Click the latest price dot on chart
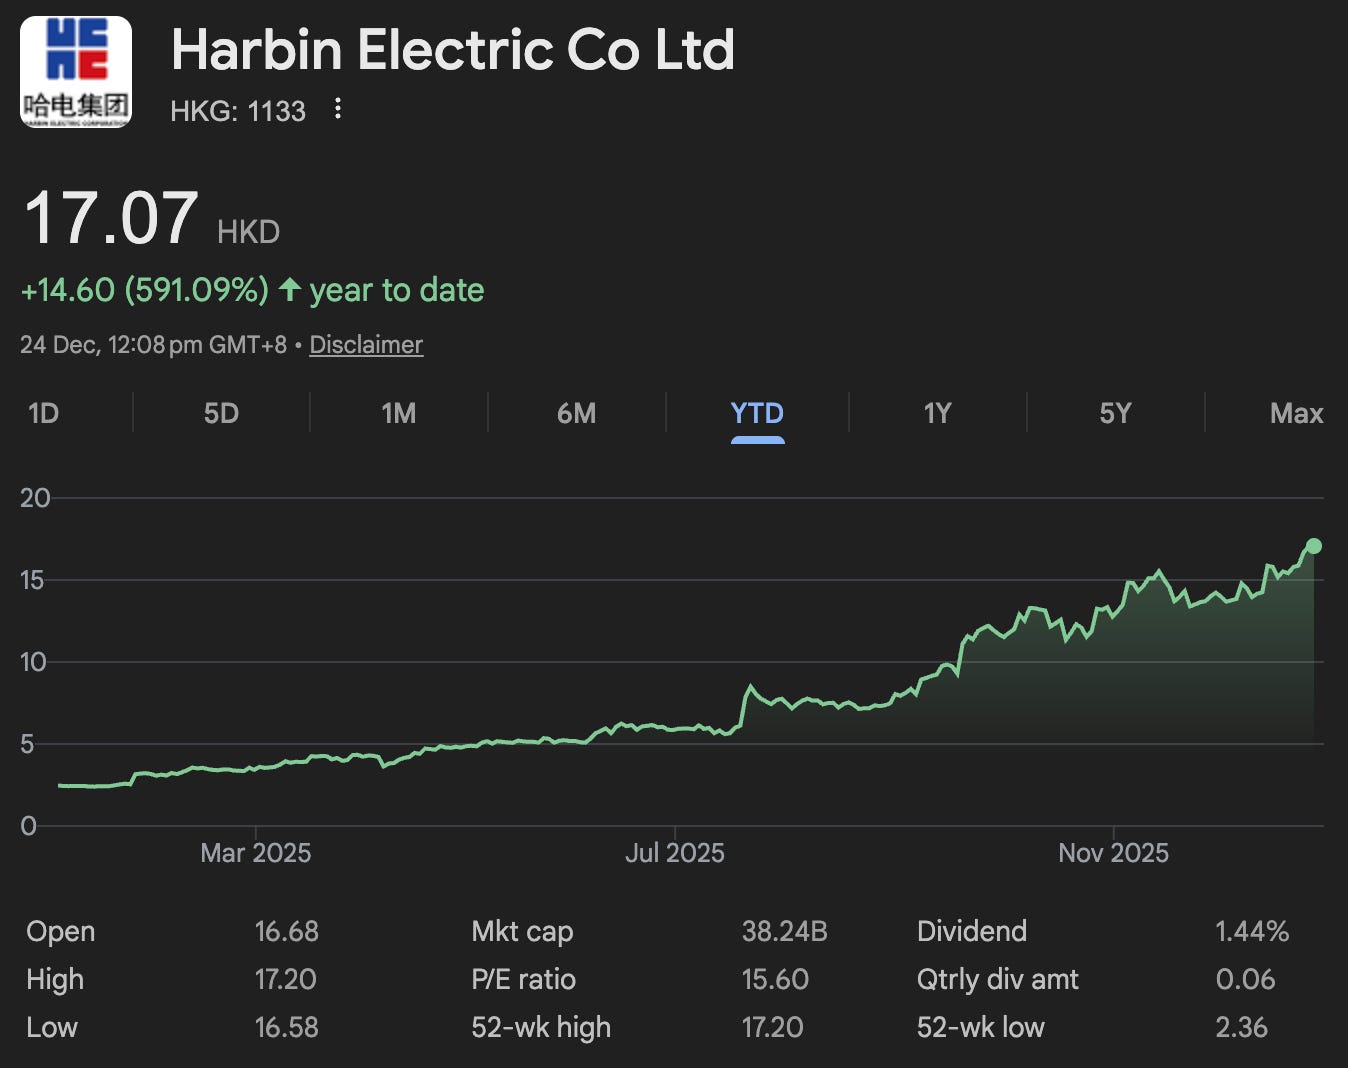 point(1314,546)
